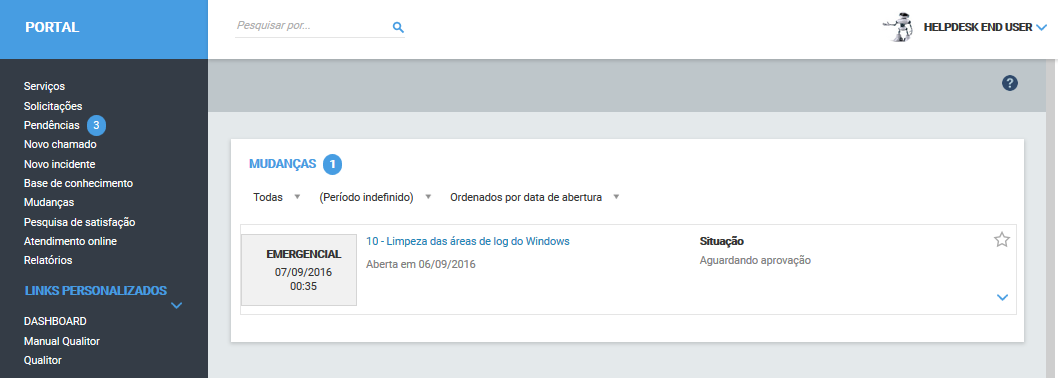Open the Manual Qualitor link

(x=62, y=341)
